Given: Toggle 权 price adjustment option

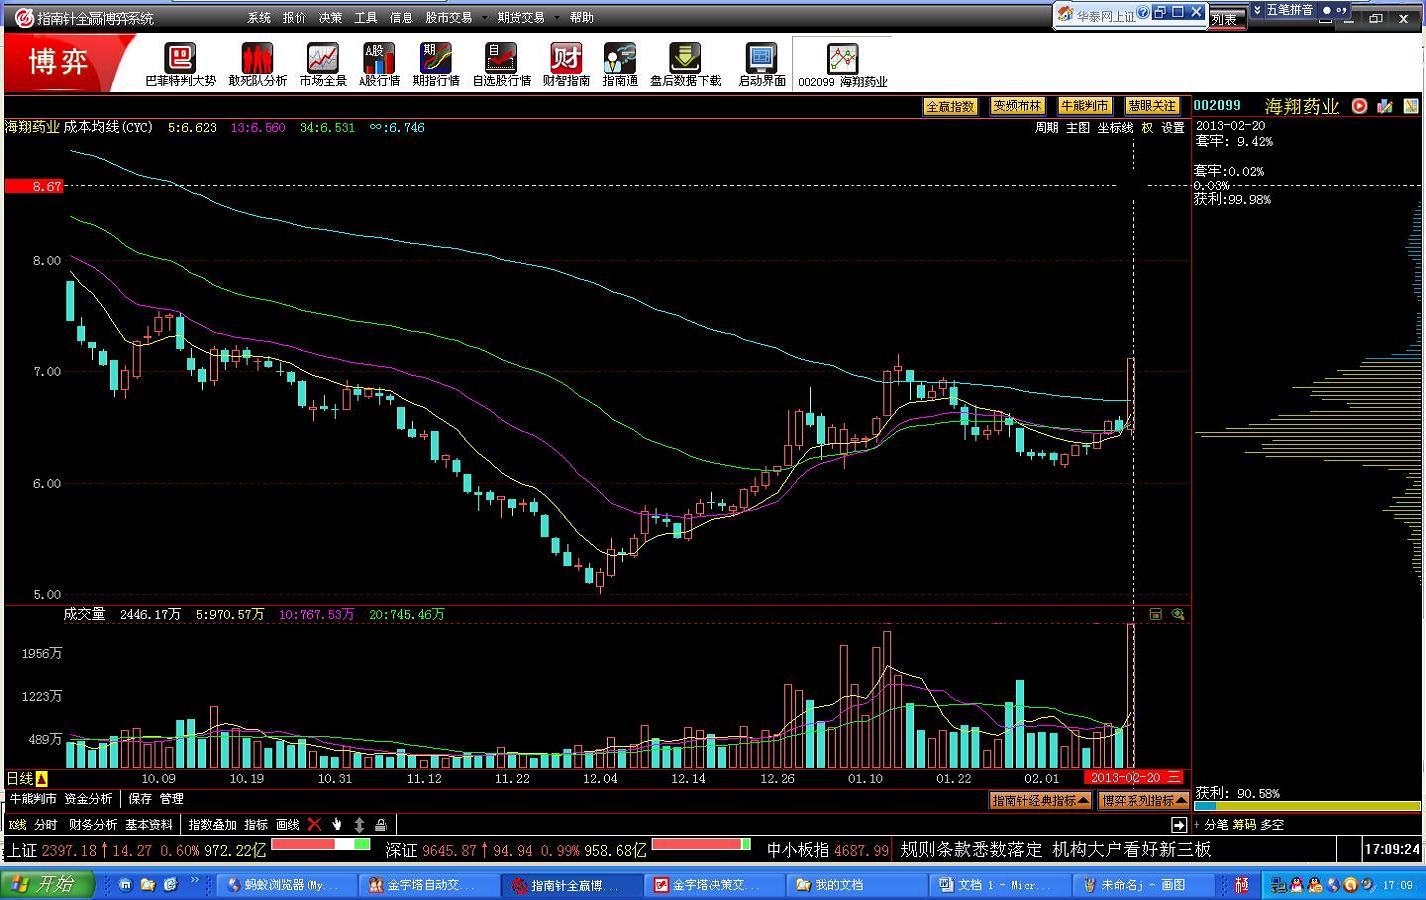Looking at the screenshot, I should [1147, 128].
